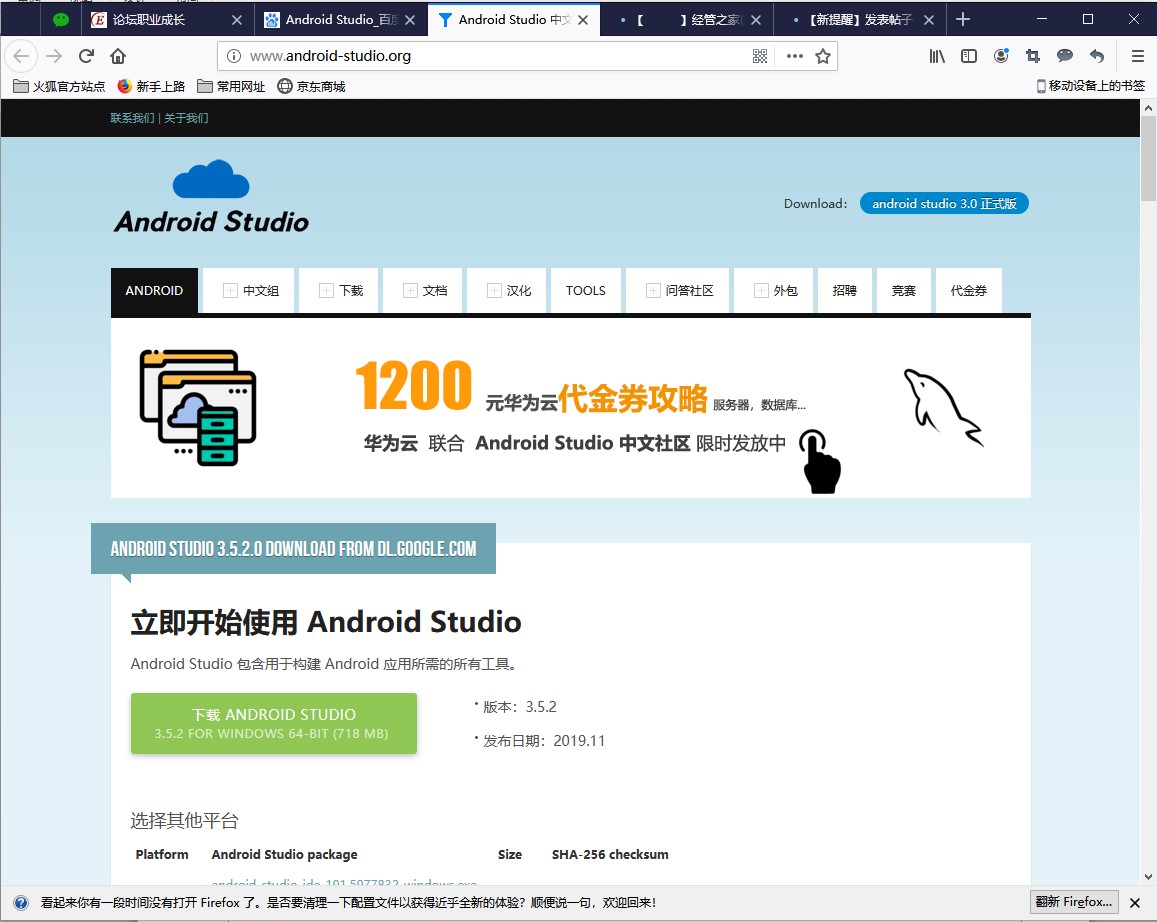Open the Library bookshelf icon
The height and width of the screenshot is (922, 1157).
click(x=937, y=56)
